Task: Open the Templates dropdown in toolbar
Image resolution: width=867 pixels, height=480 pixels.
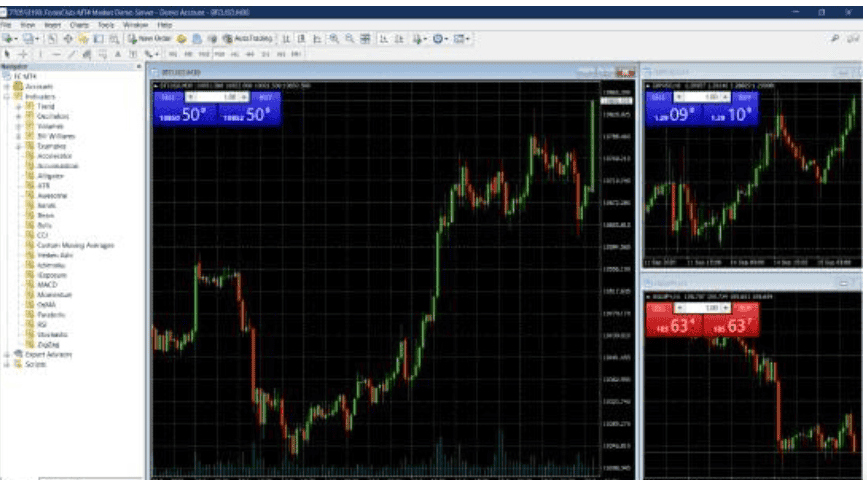Action: coord(461,39)
